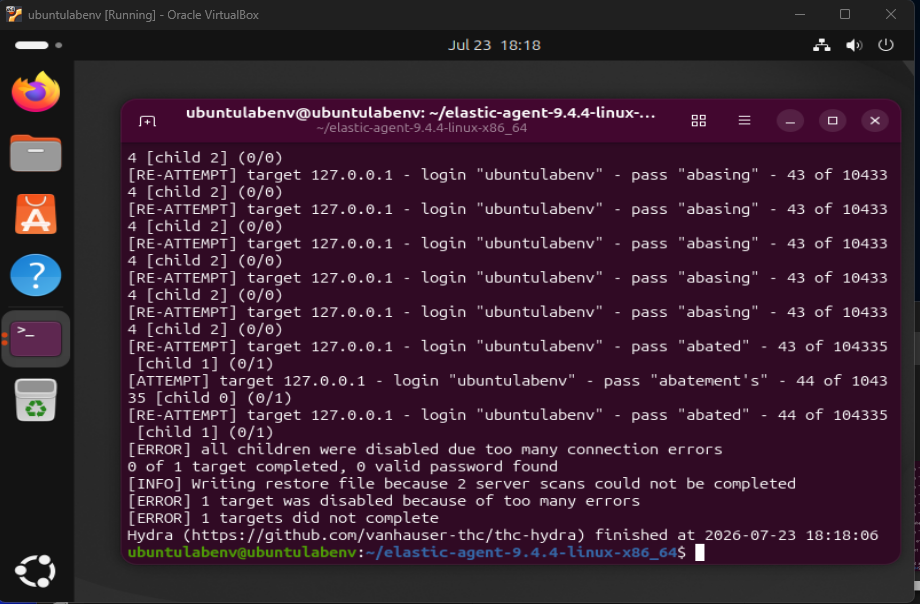Viewport: 920px width, 604px height.
Task: Open the Files manager in the dock
Action: point(36,153)
